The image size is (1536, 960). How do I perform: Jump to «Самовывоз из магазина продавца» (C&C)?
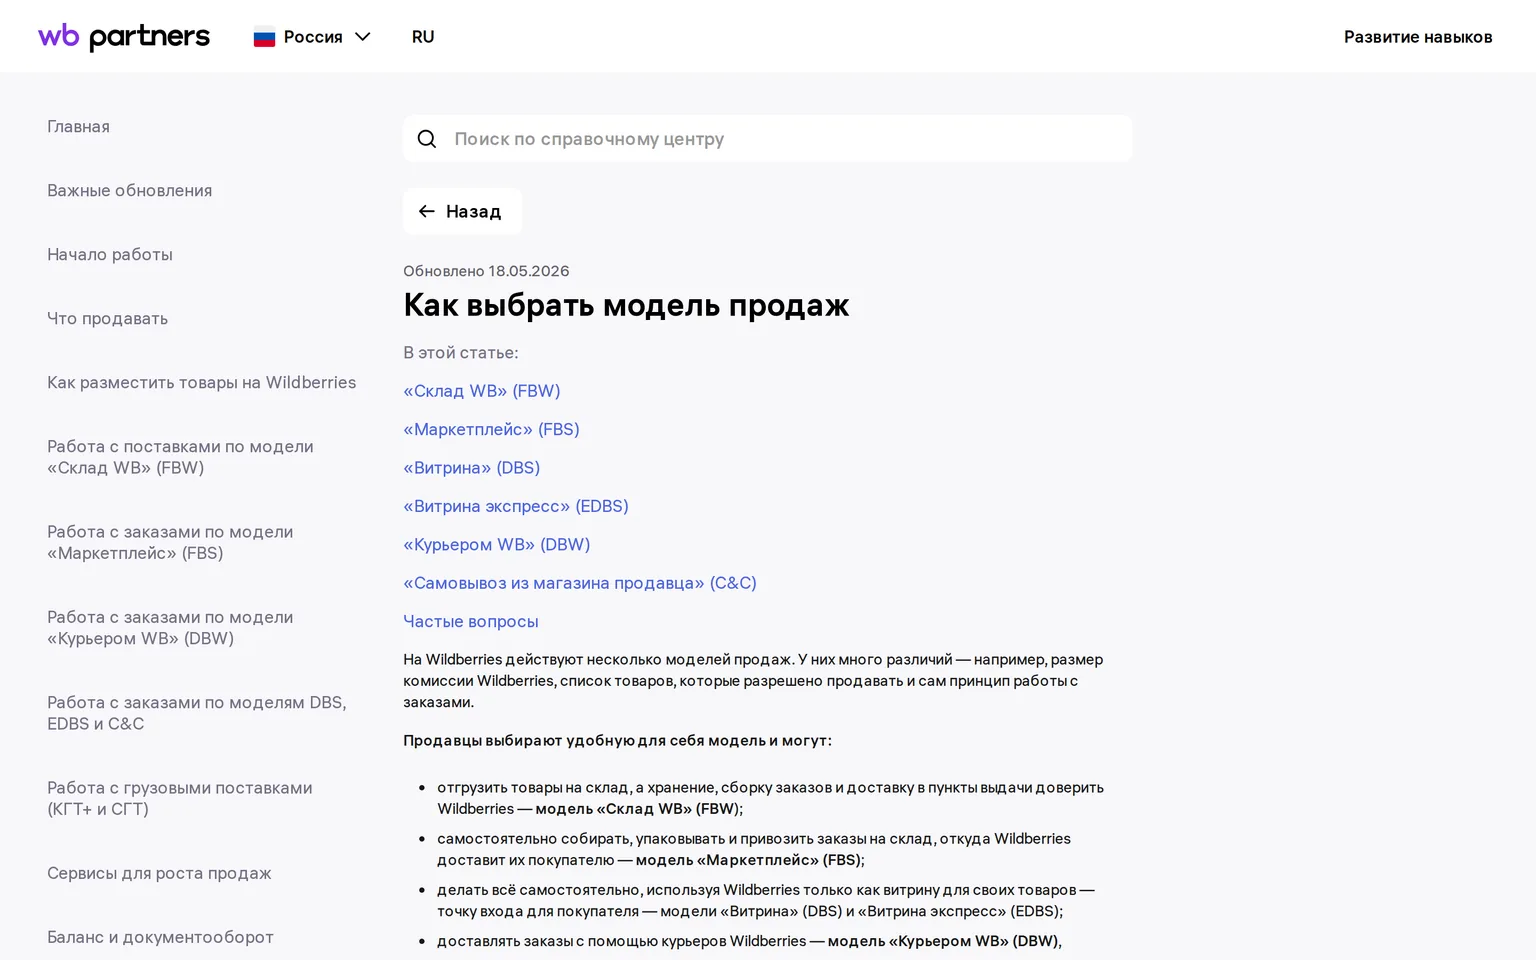(x=580, y=583)
